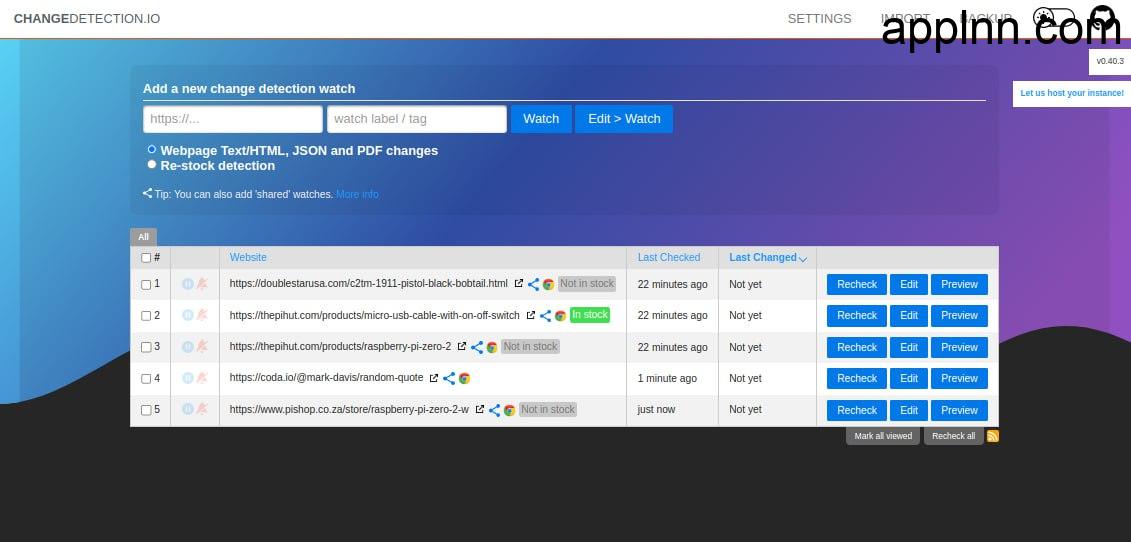
Task: Sort table by Website column
Action: (248, 257)
